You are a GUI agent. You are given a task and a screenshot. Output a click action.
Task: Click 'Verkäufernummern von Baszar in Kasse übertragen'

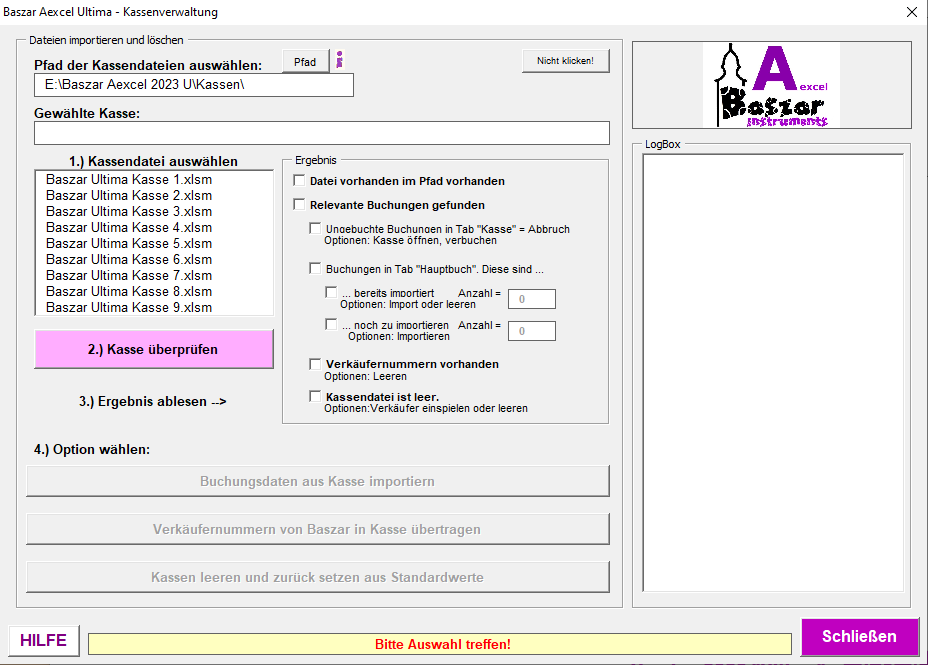(x=318, y=529)
